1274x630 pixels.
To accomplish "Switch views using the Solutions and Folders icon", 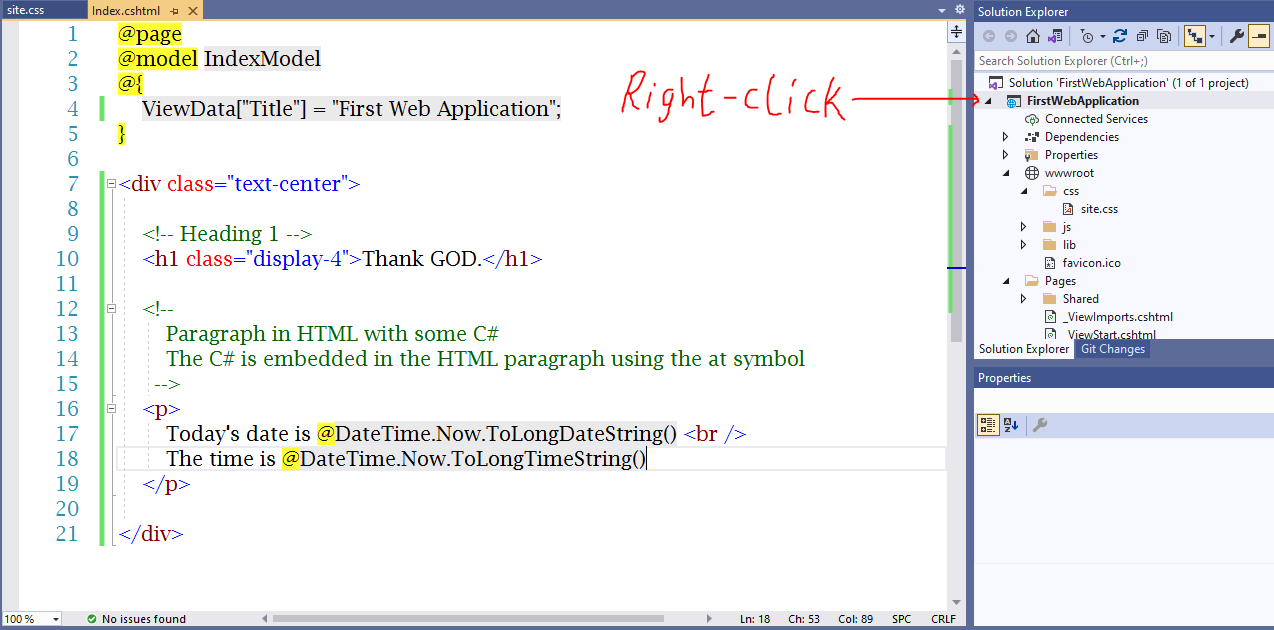I will tap(1056, 36).
